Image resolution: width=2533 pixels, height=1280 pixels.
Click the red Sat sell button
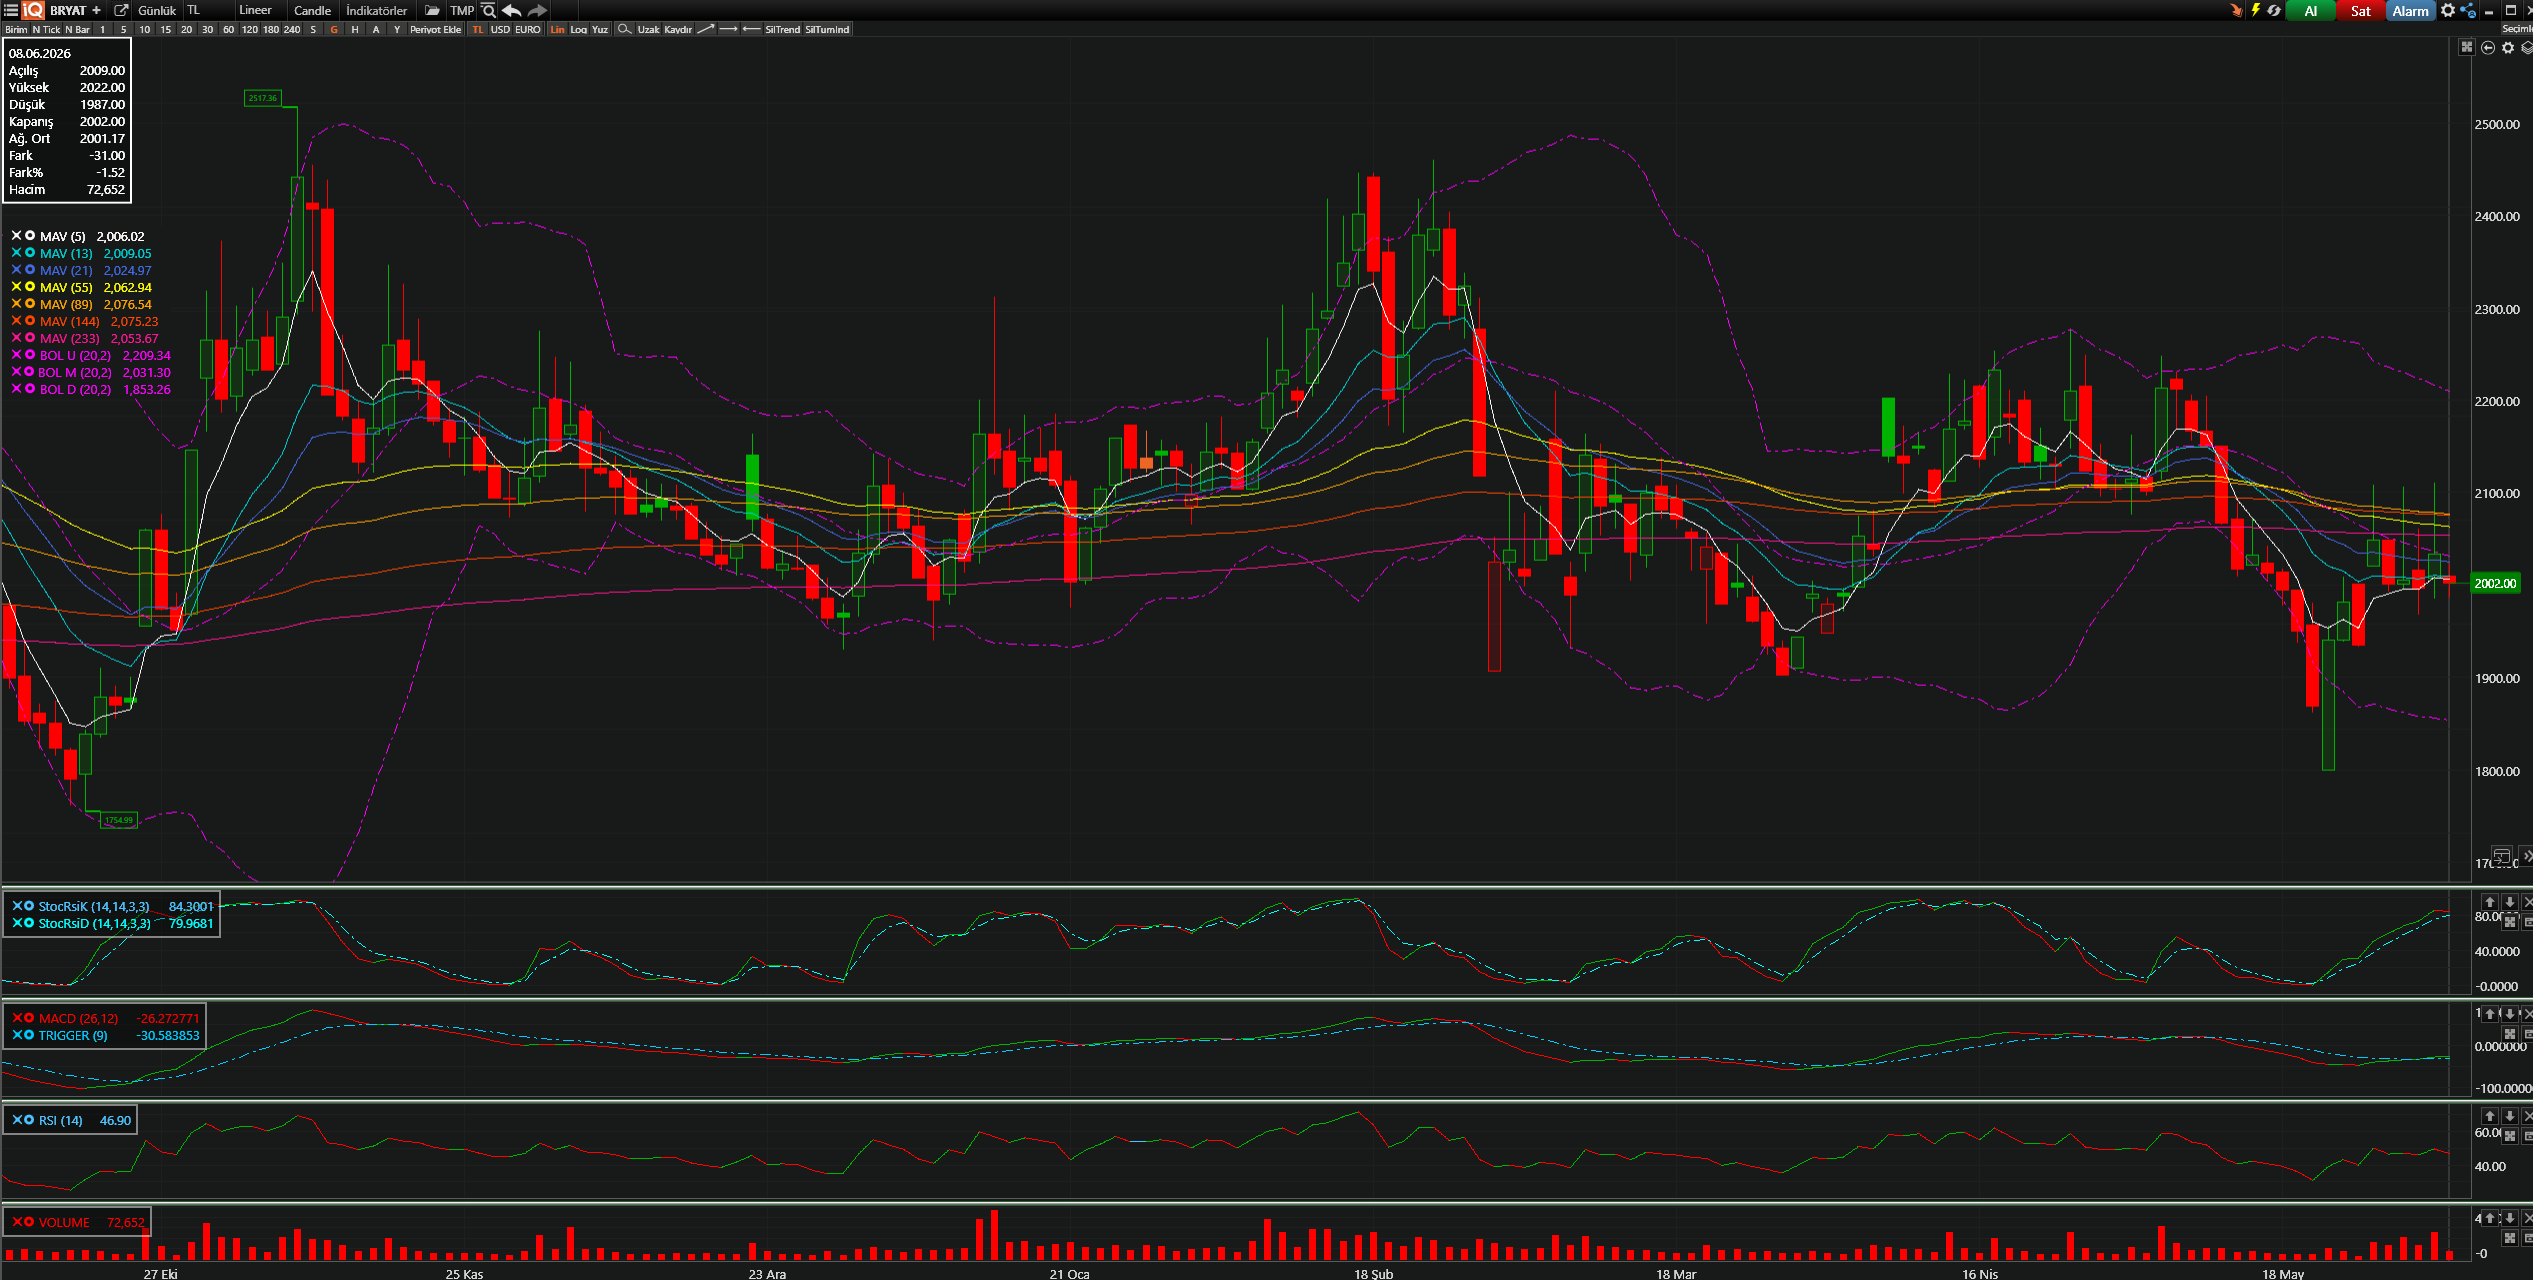pyautogui.click(x=2361, y=11)
